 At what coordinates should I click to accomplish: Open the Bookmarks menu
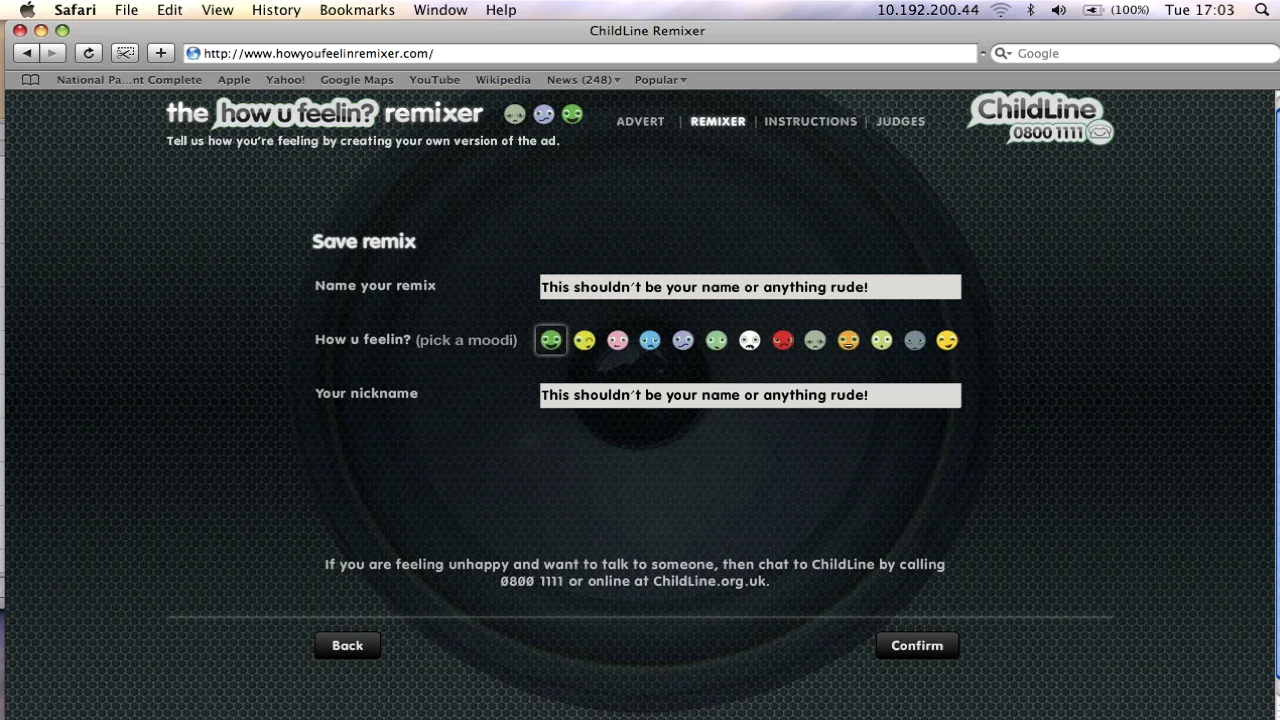[358, 10]
